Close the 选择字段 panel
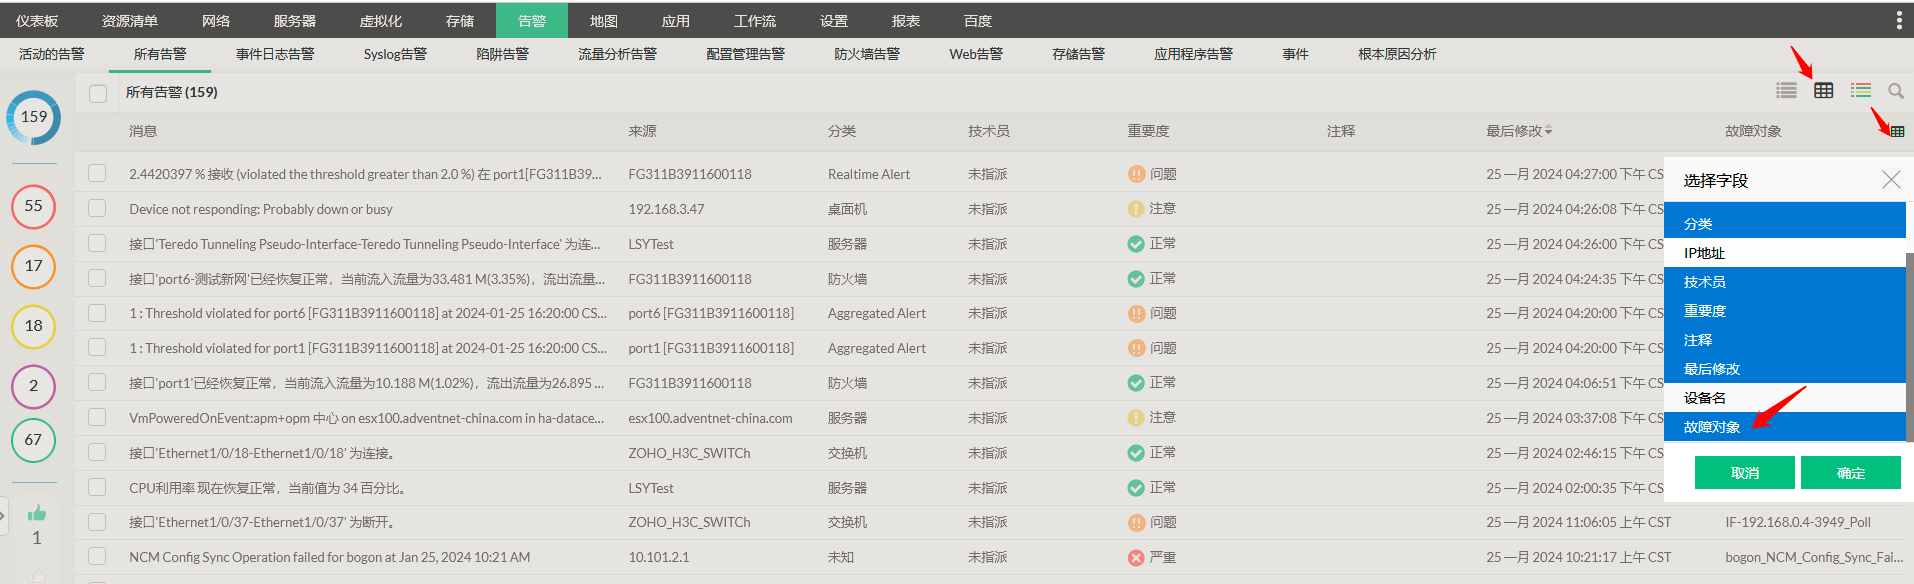The height and width of the screenshot is (584, 1914). (1891, 180)
